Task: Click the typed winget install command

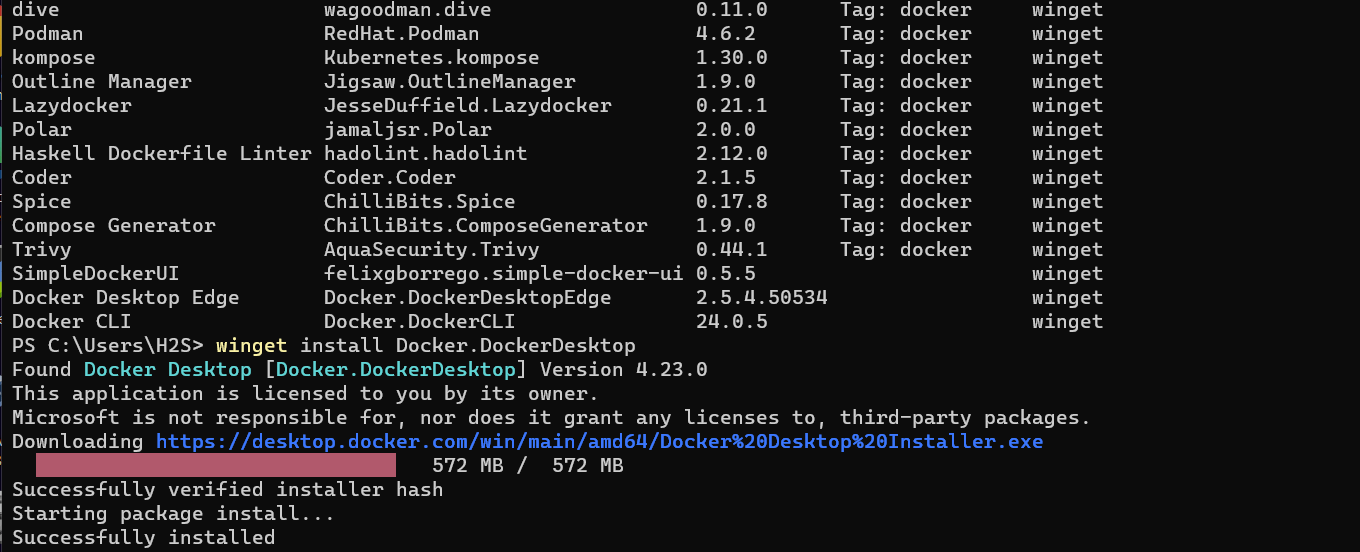Action: point(425,346)
